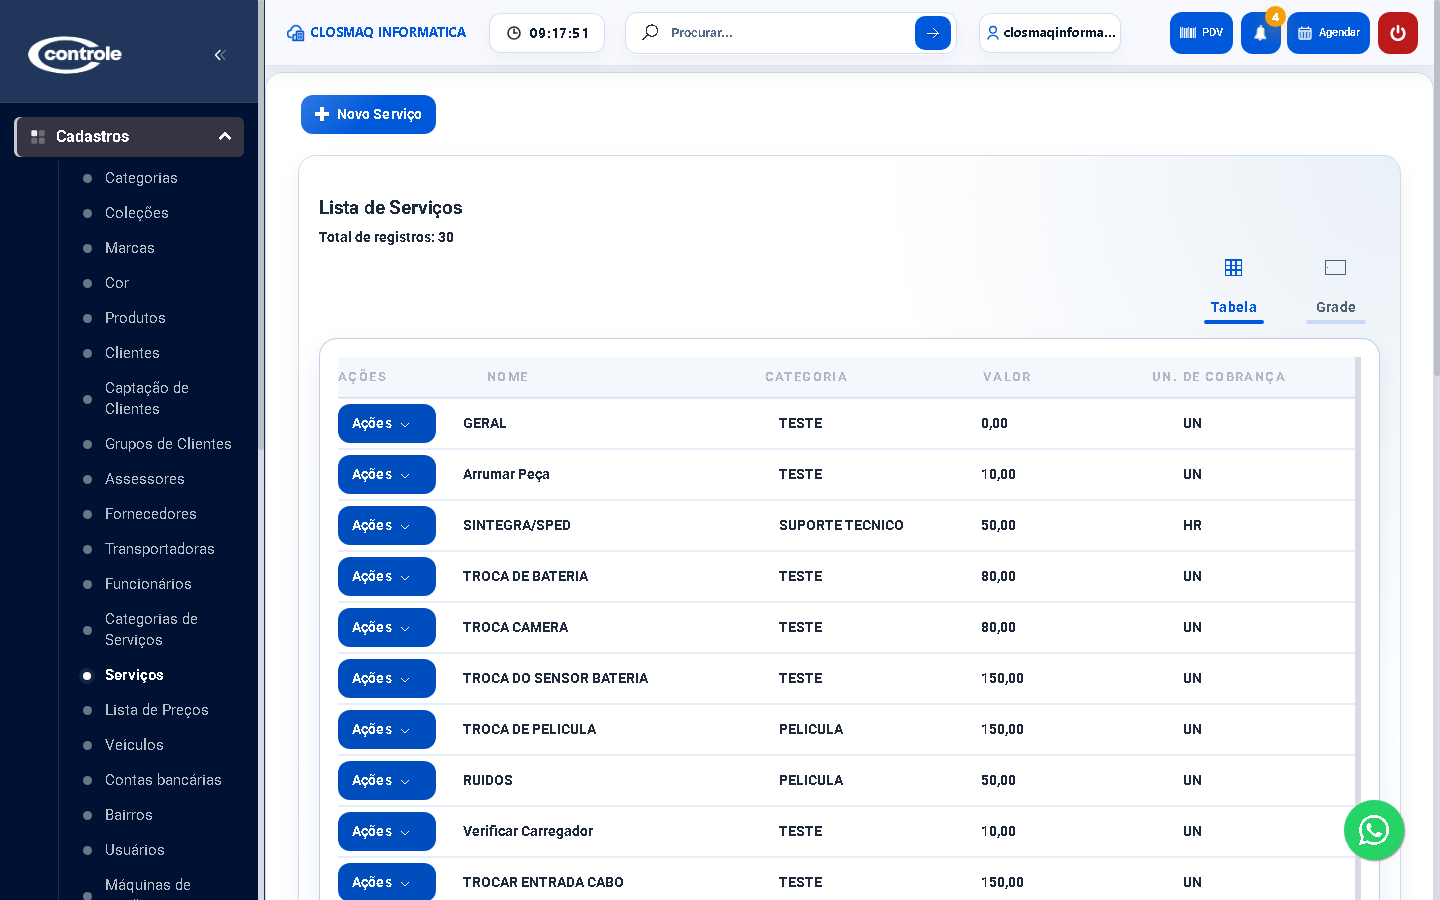The width and height of the screenshot is (1440, 900).
Task: Open Cor in the sidebar
Action: [117, 283]
